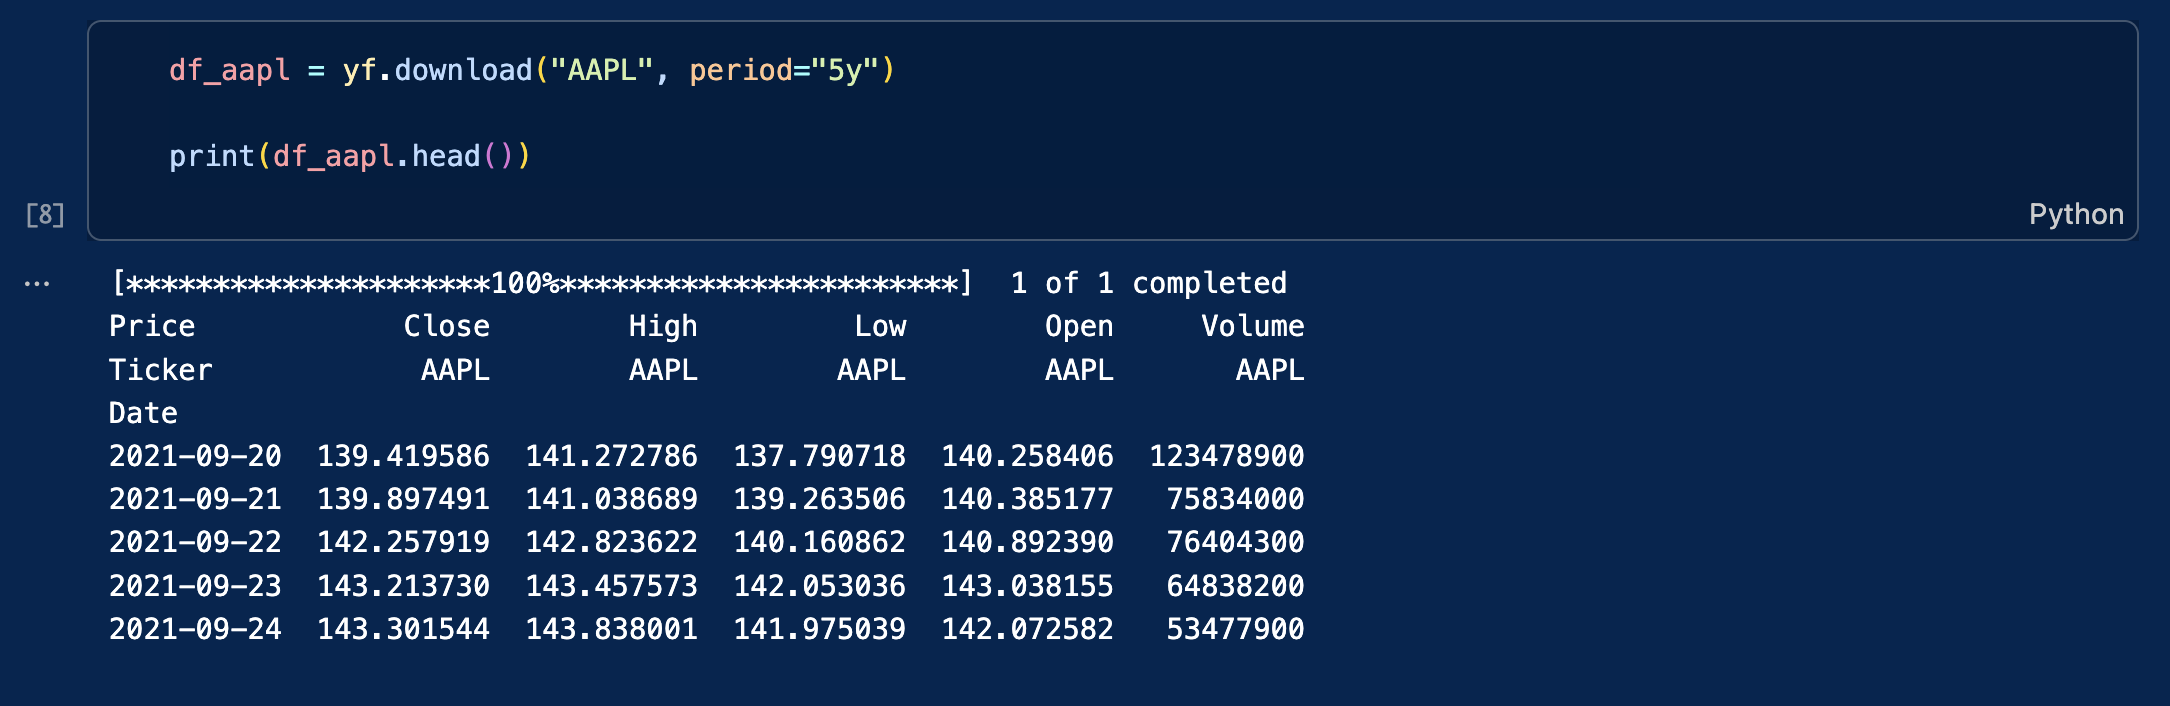The image size is (2170, 706).
Task: Select close value 142.257919
Action: 403,543
